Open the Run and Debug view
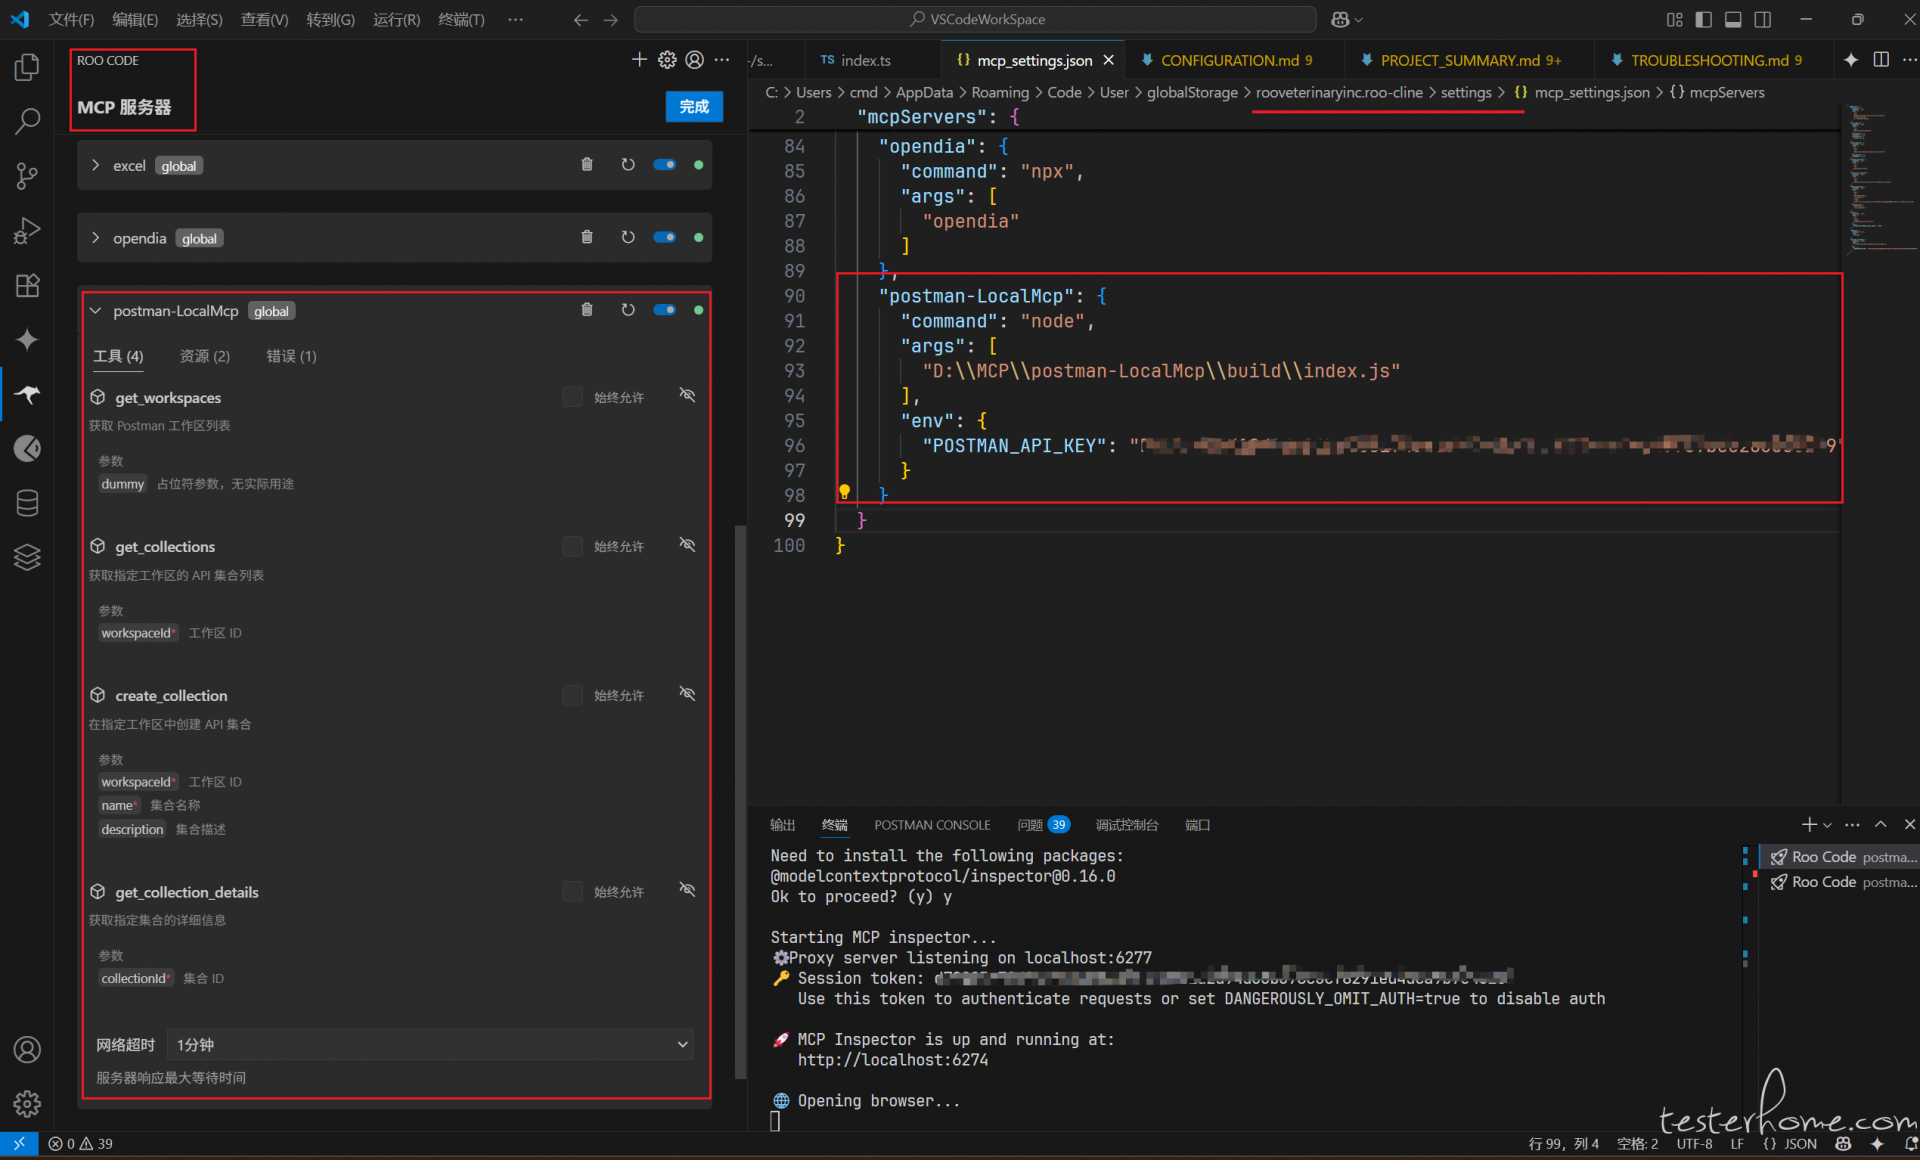1920x1160 pixels. tap(27, 231)
